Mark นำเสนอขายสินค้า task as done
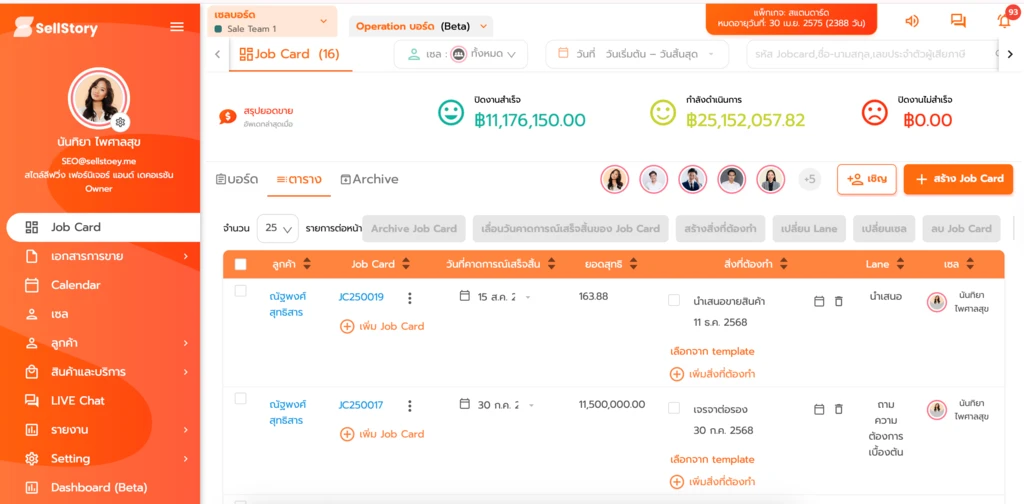This screenshot has width=1024, height=504. 674,300
